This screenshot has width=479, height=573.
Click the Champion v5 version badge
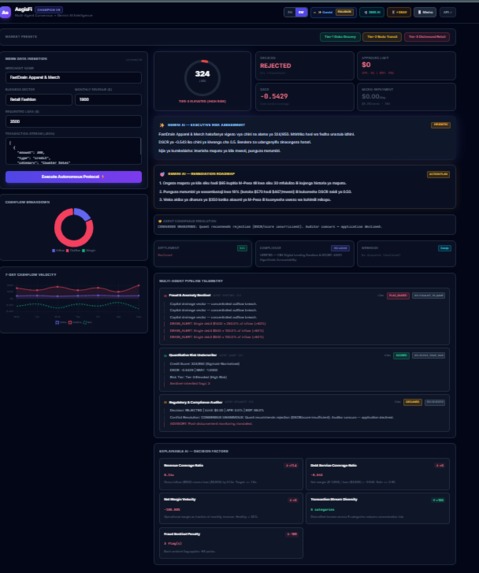point(49,10)
